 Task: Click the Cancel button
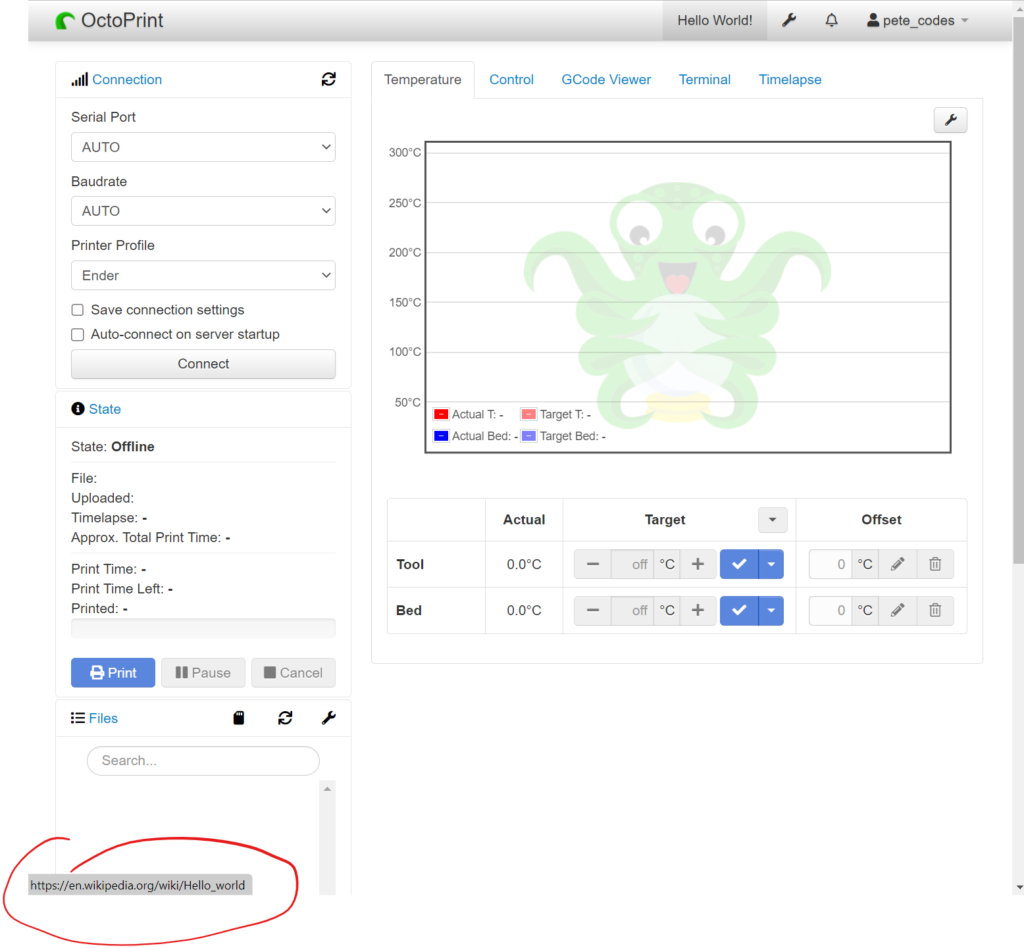point(293,672)
